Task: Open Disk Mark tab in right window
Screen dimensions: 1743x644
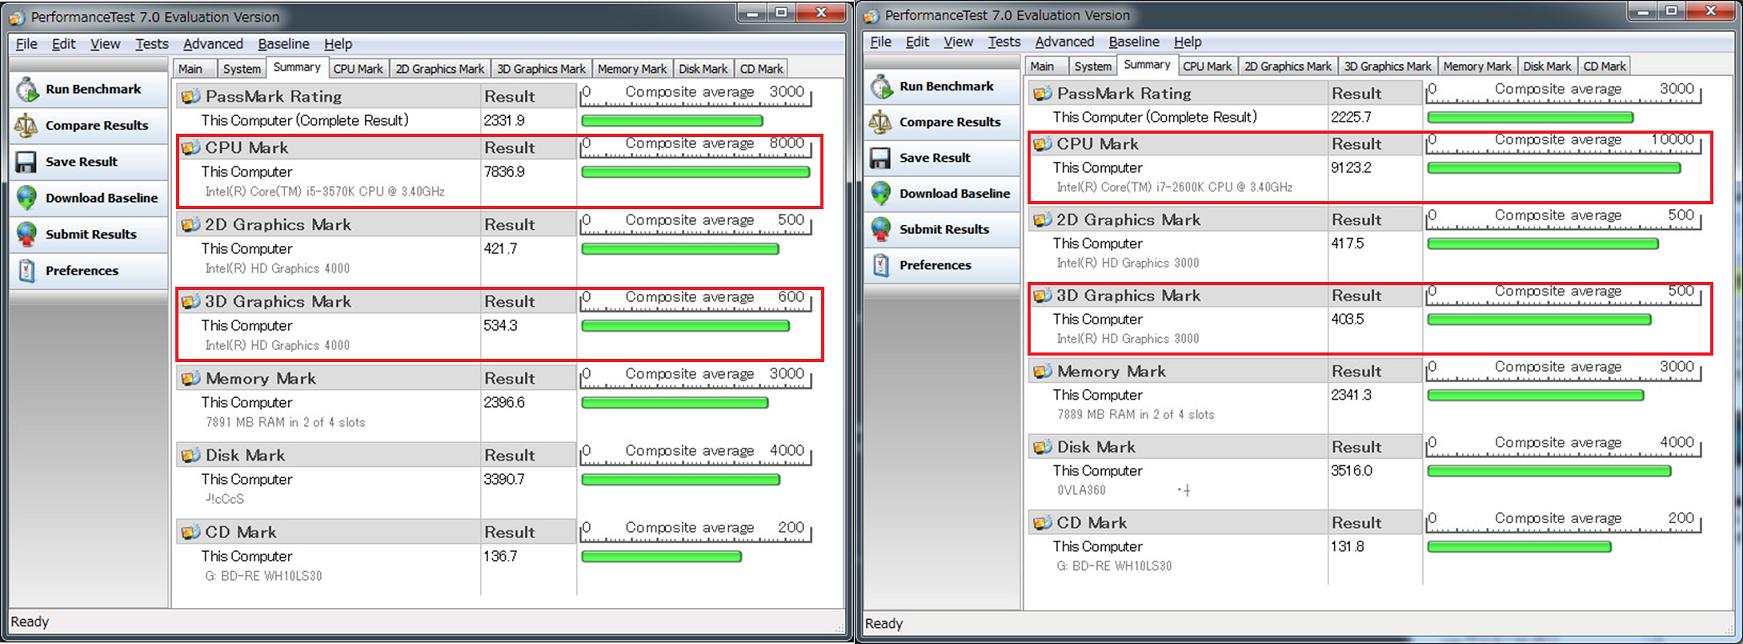Action: [x=1547, y=66]
